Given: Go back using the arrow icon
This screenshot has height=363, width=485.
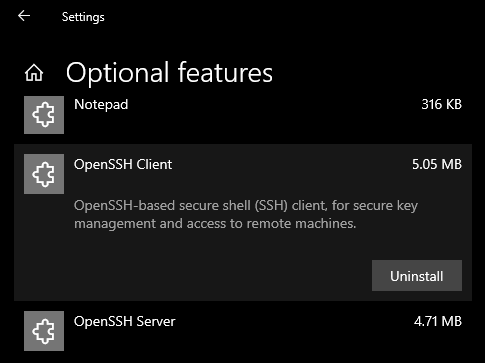Looking at the screenshot, I should point(24,16).
